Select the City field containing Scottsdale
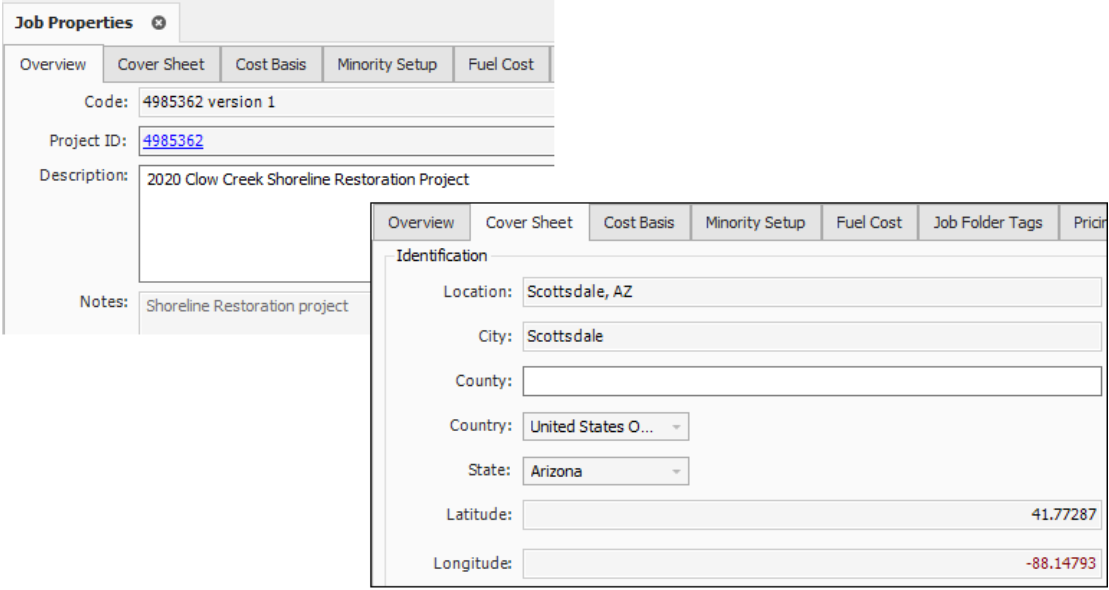This screenshot has width=1109, height=590. point(811,337)
